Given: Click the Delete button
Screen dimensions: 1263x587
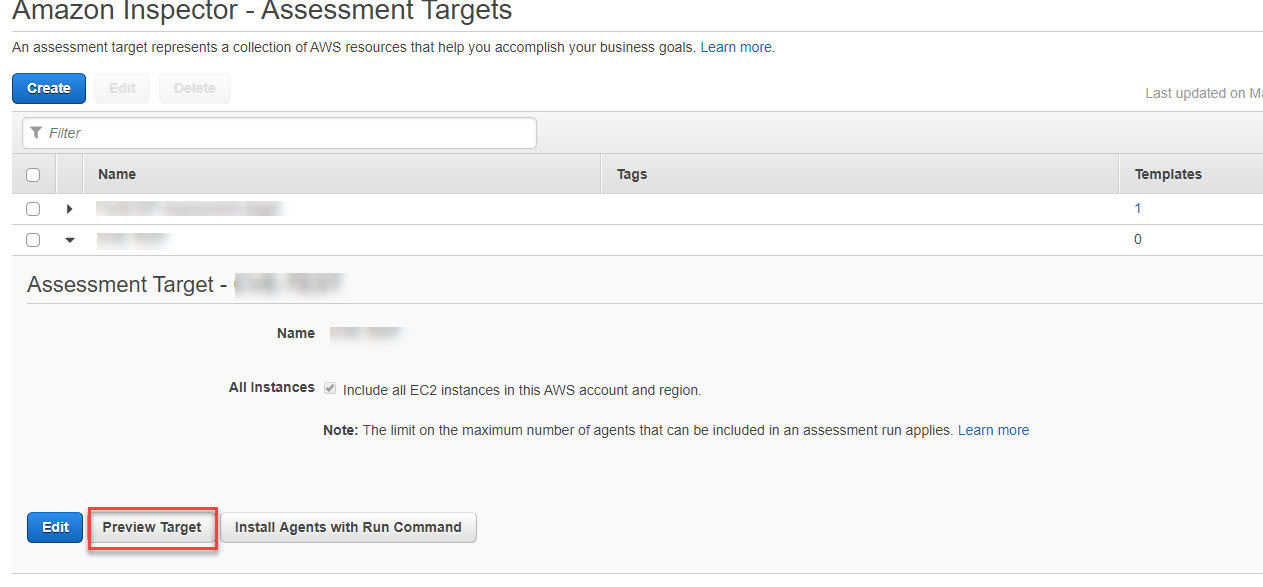Looking at the screenshot, I should click(194, 88).
